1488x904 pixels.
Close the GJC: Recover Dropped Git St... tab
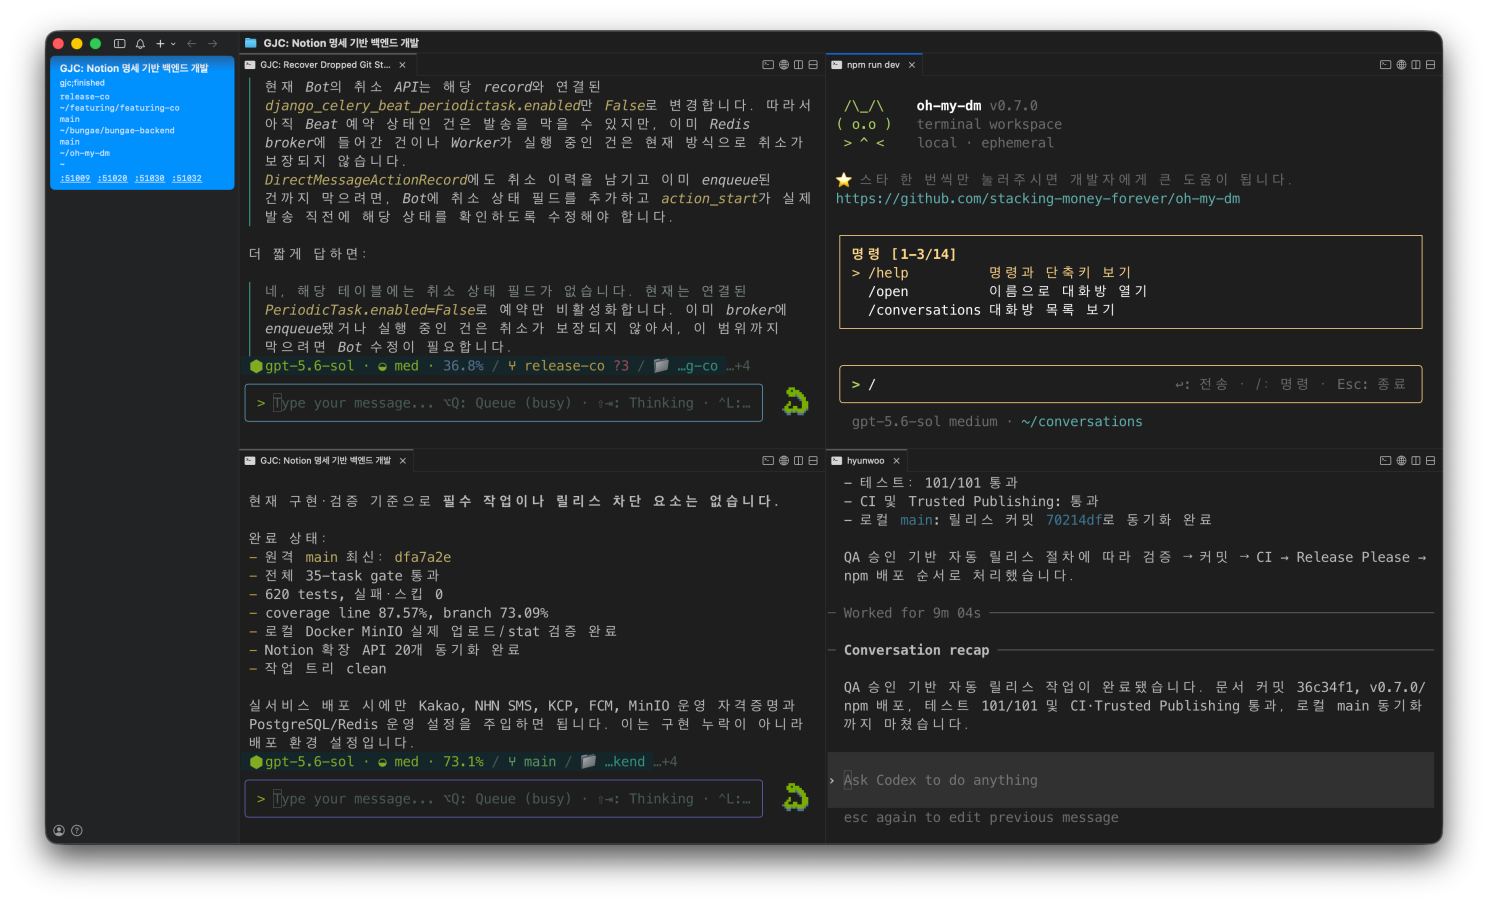click(402, 65)
